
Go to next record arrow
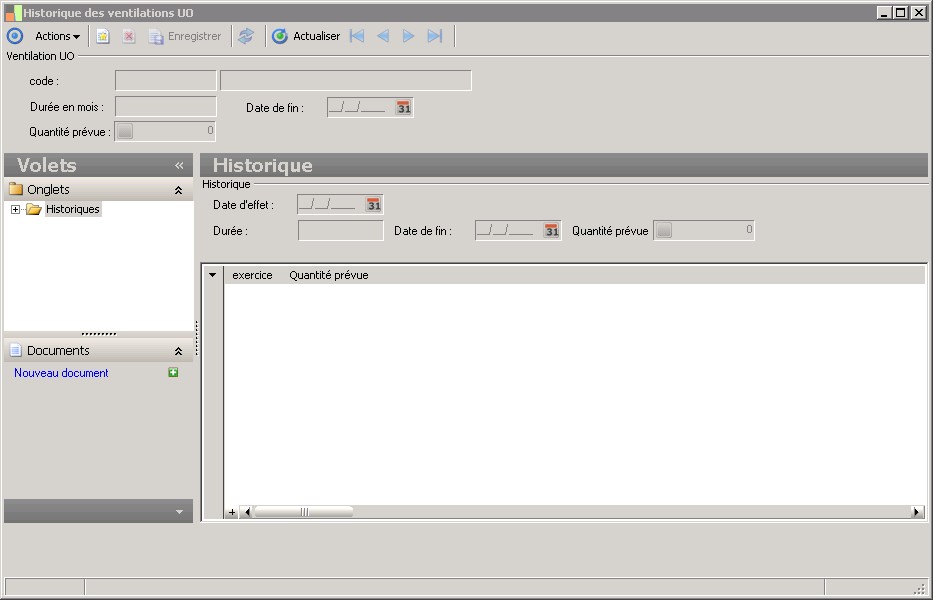(x=408, y=36)
